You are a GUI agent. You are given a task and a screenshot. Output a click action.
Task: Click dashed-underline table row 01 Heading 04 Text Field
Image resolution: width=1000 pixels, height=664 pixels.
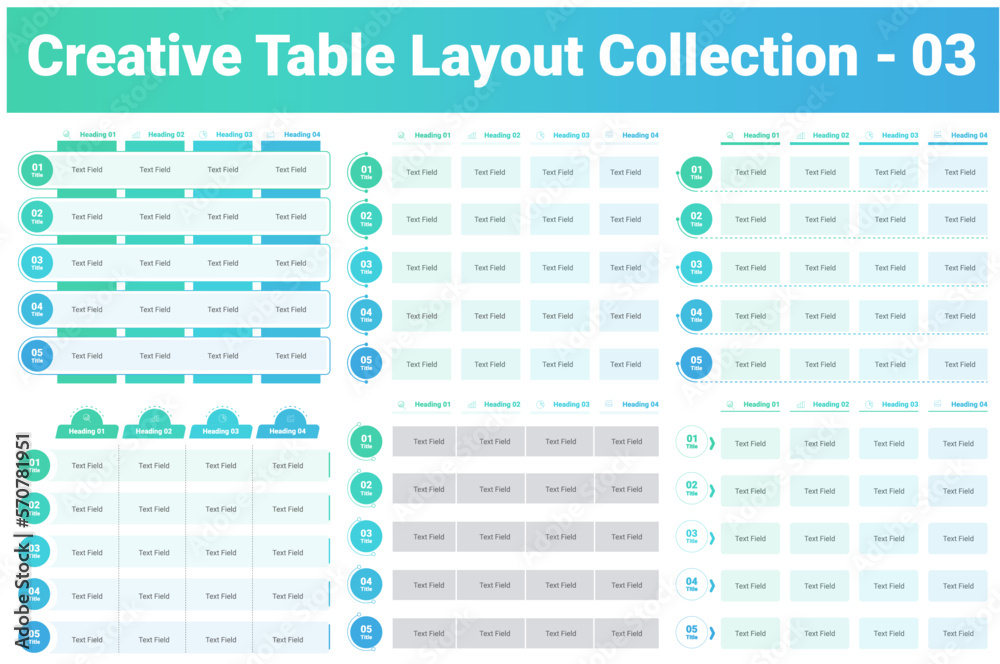[958, 172]
